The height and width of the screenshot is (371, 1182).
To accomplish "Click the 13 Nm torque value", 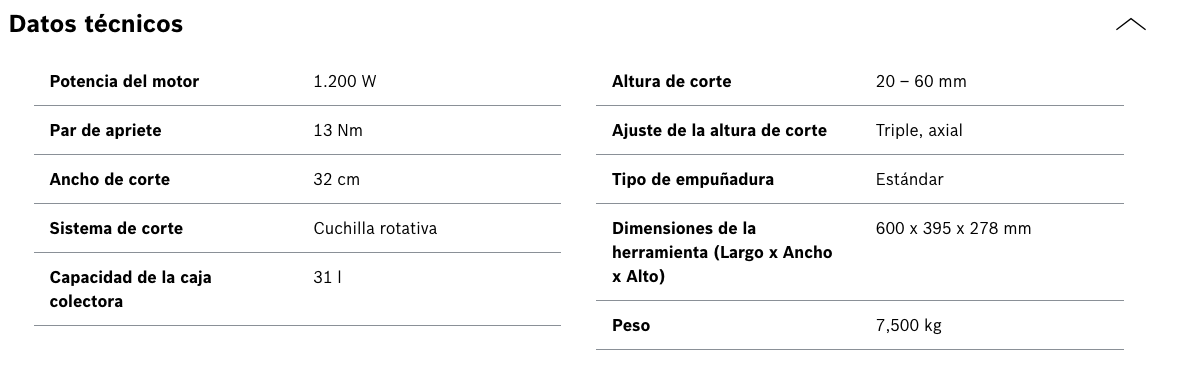I will click(338, 130).
